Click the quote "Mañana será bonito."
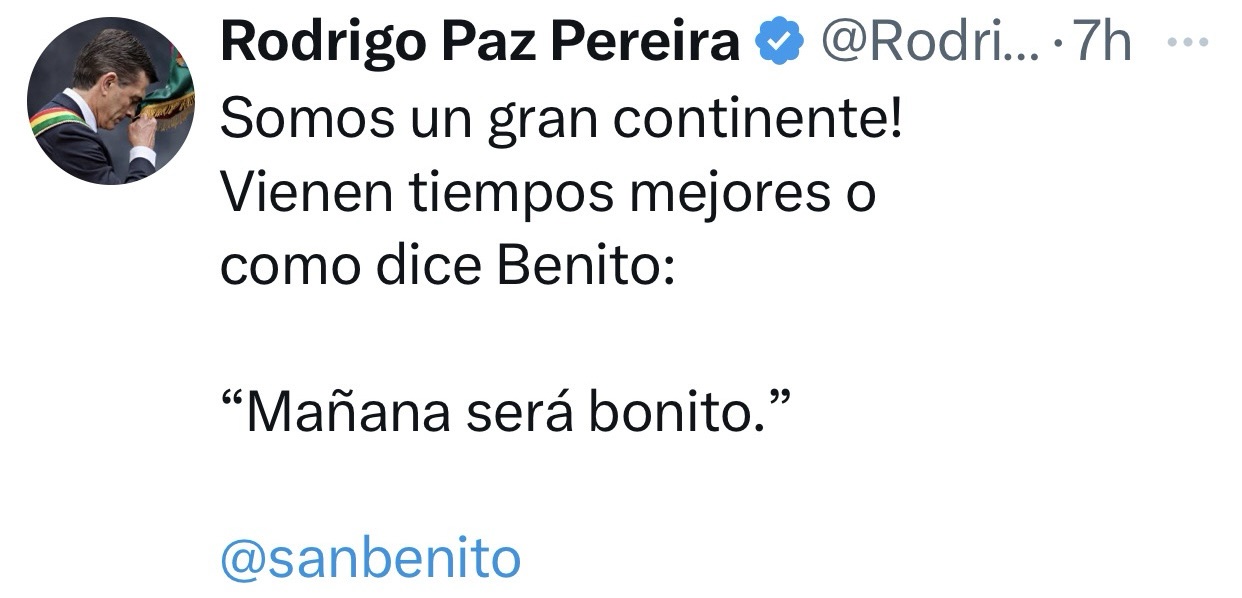Viewport: 1242px width, 598px height. (x=506, y=413)
